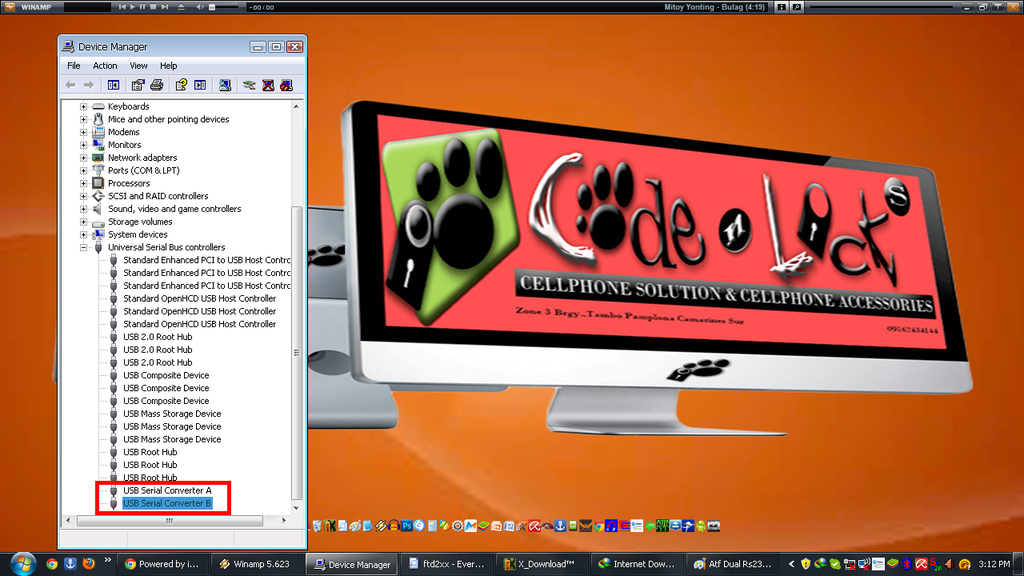Click the device tree scroll down arrow
1024x576 pixels.
296,508
